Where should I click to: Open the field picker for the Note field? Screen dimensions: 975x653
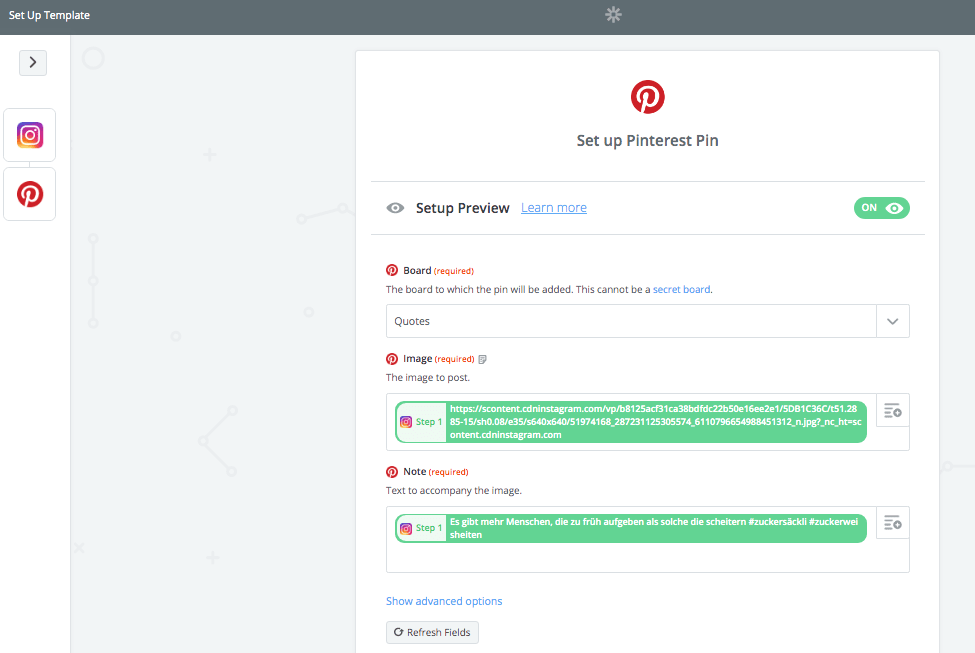[892, 522]
